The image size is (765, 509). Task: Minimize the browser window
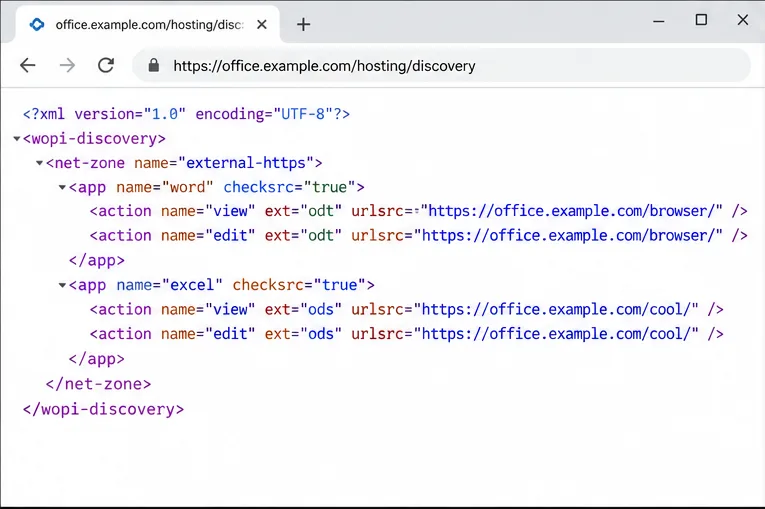pyautogui.click(x=659, y=21)
